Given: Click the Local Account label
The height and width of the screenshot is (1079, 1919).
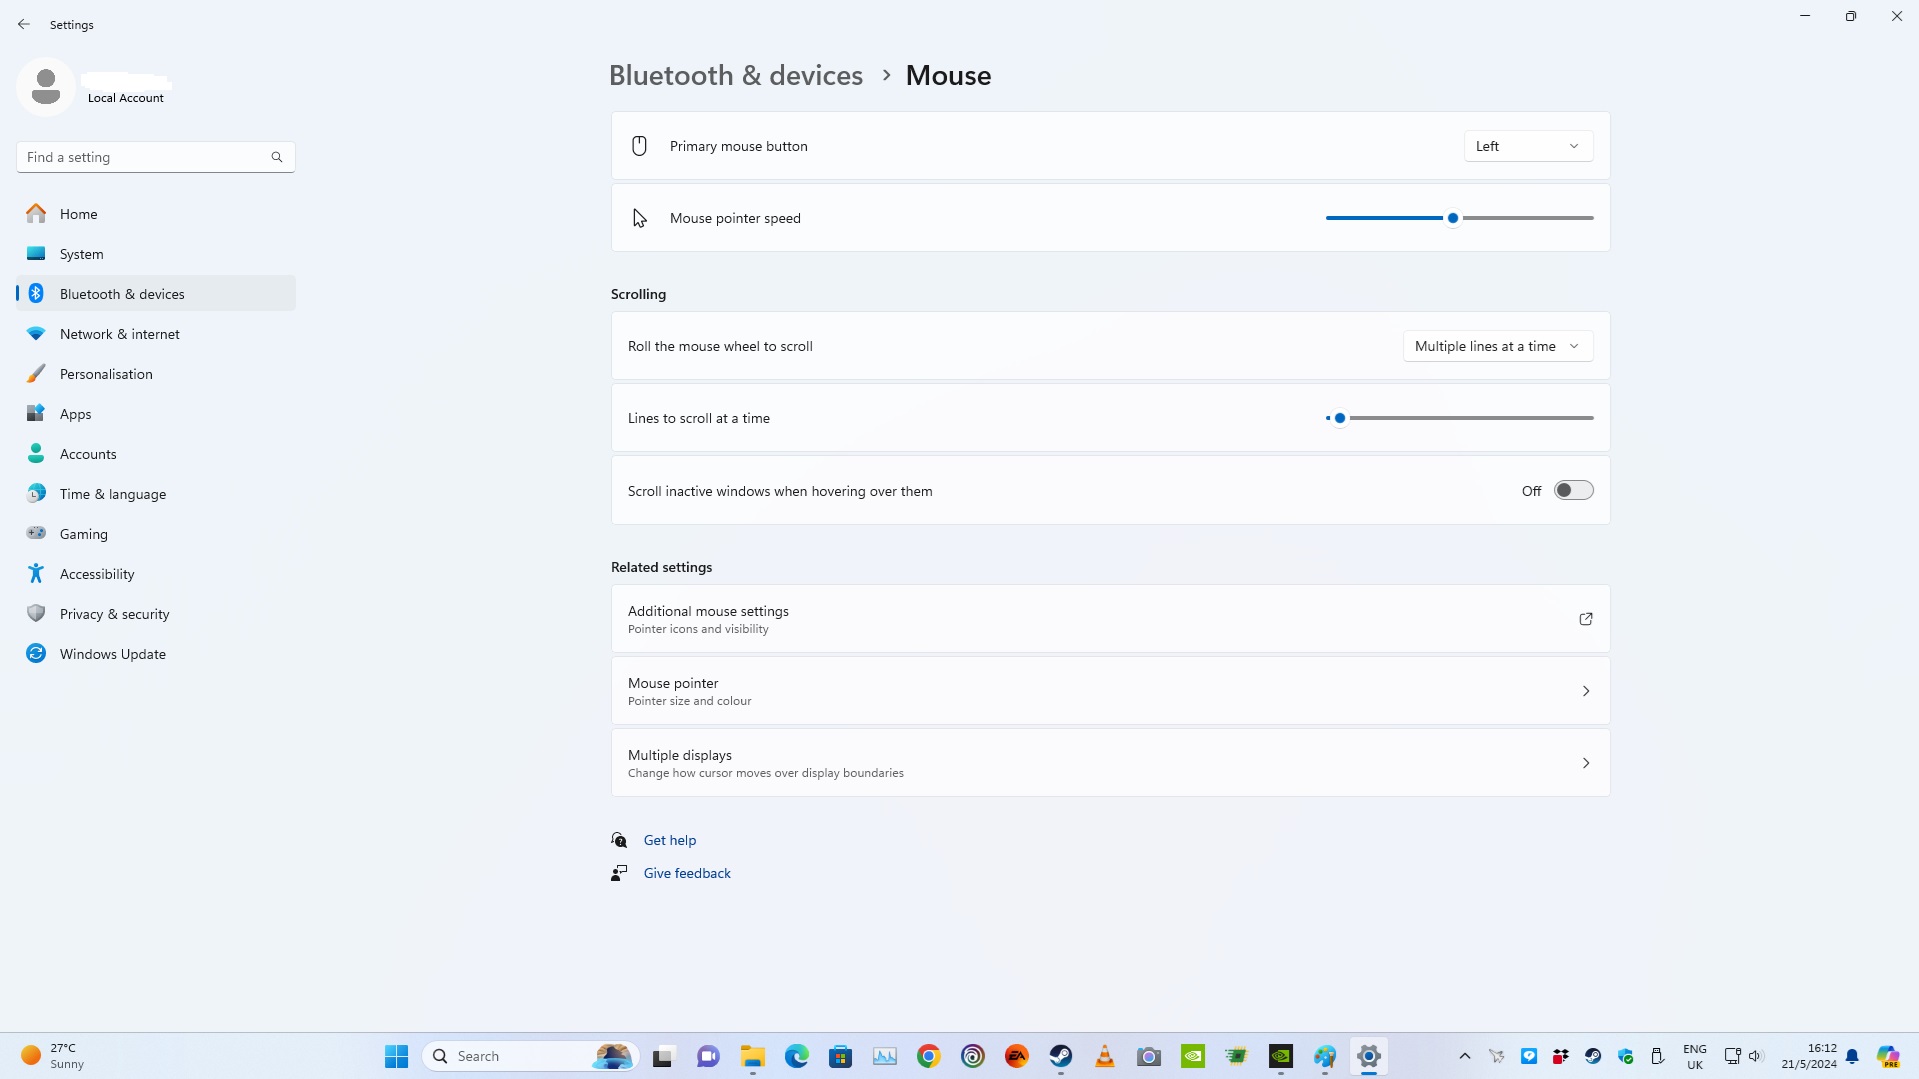Looking at the screenshot, I should tap(126, 98).
